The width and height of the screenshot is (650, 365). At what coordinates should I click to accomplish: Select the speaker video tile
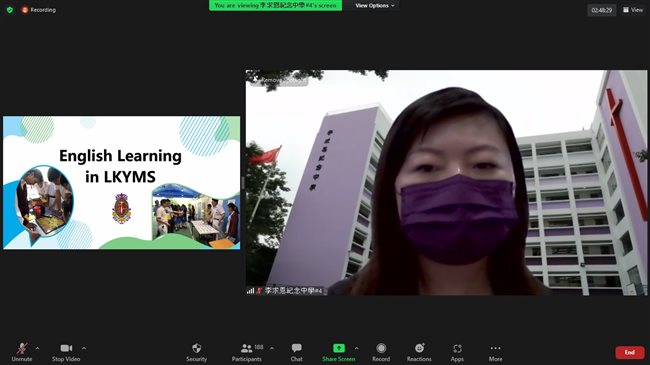click(446, 182)
